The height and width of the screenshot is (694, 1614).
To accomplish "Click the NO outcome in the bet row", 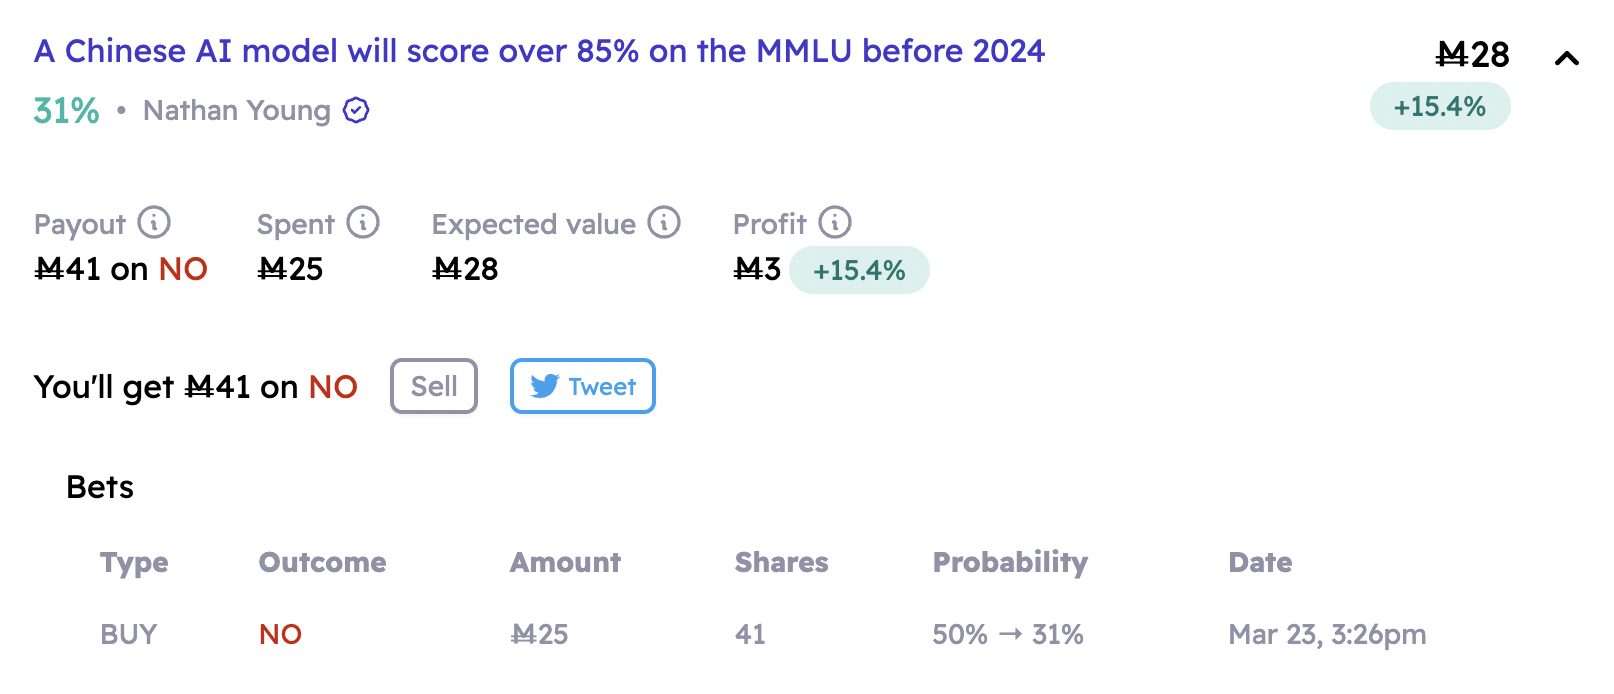I will point(280,633).
